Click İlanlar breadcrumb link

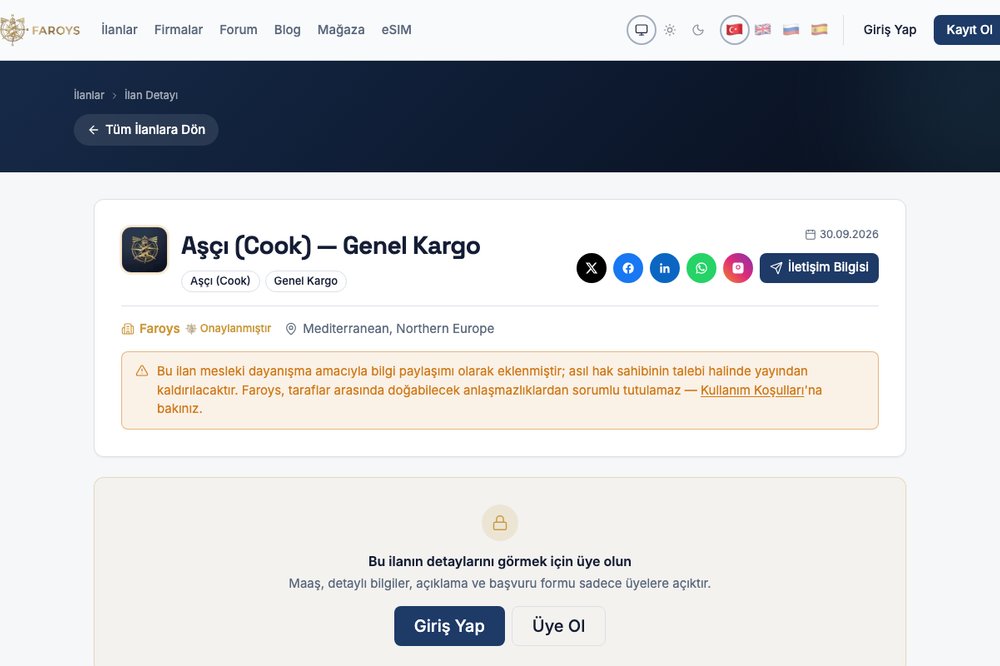pyautogui.click(x=89, y=95)
